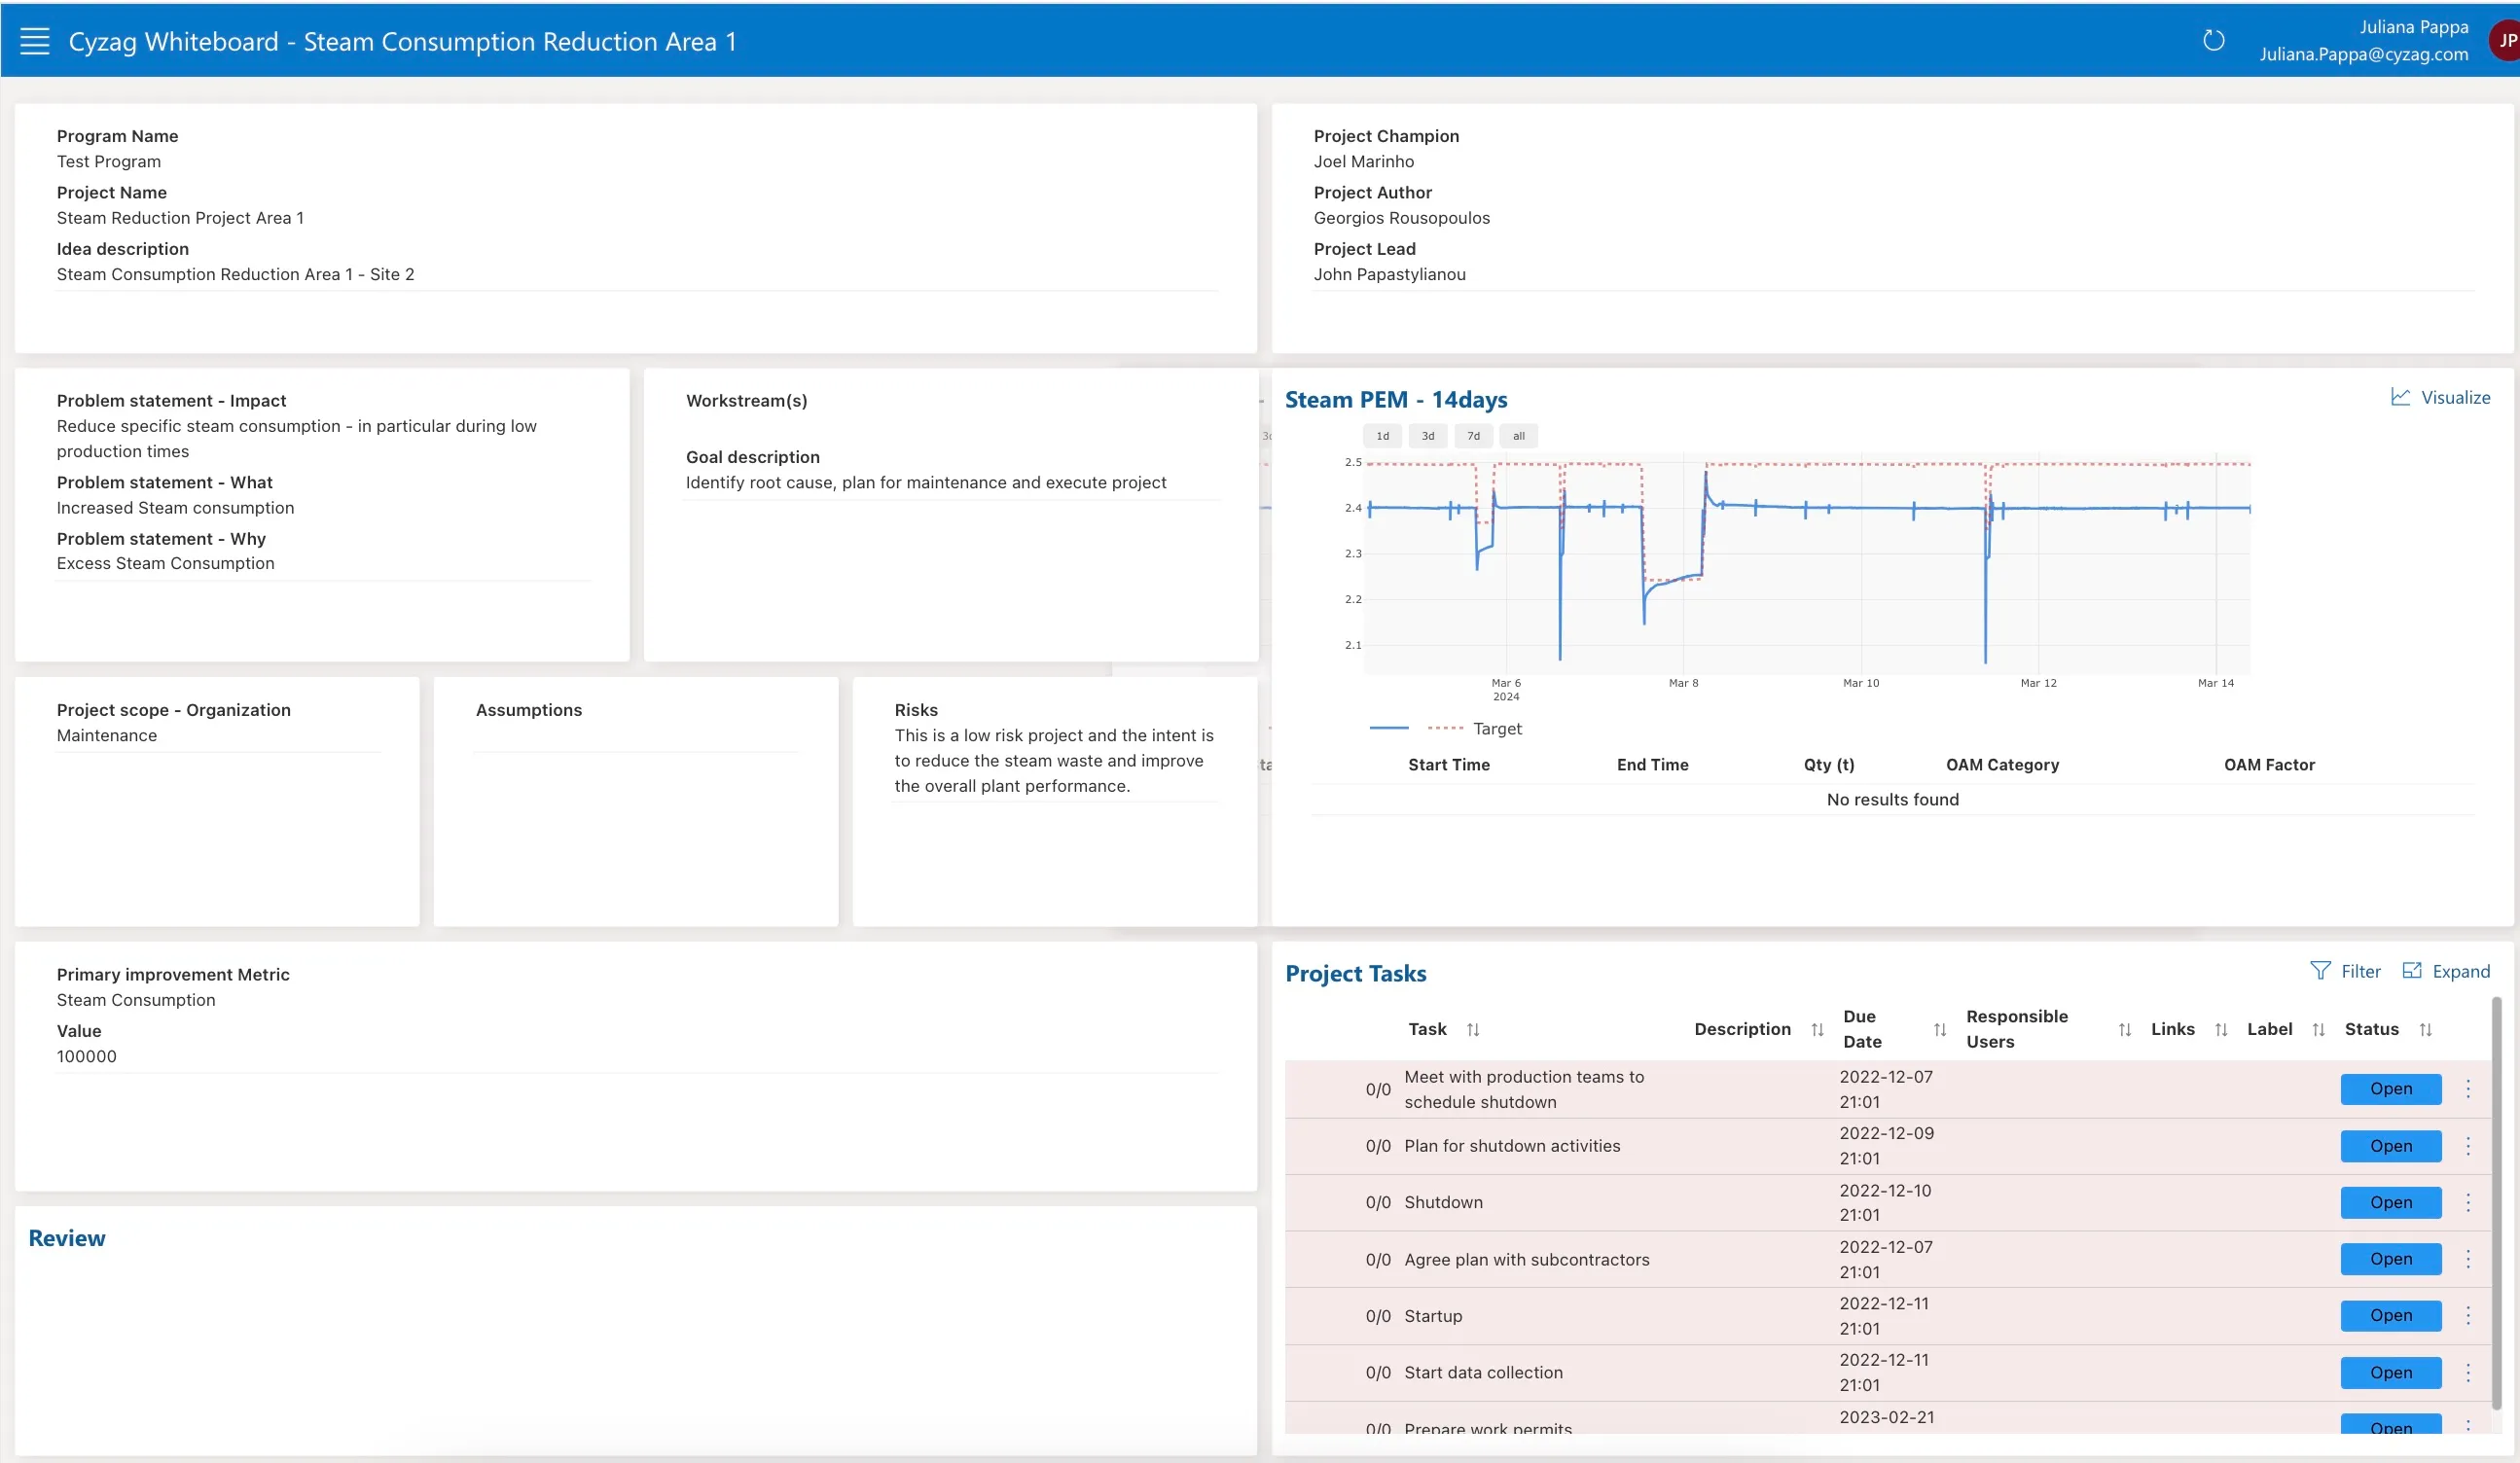The image size is (2520, 1463).
Task: Click the Expand tasks icon
Action: point(2412,971)
